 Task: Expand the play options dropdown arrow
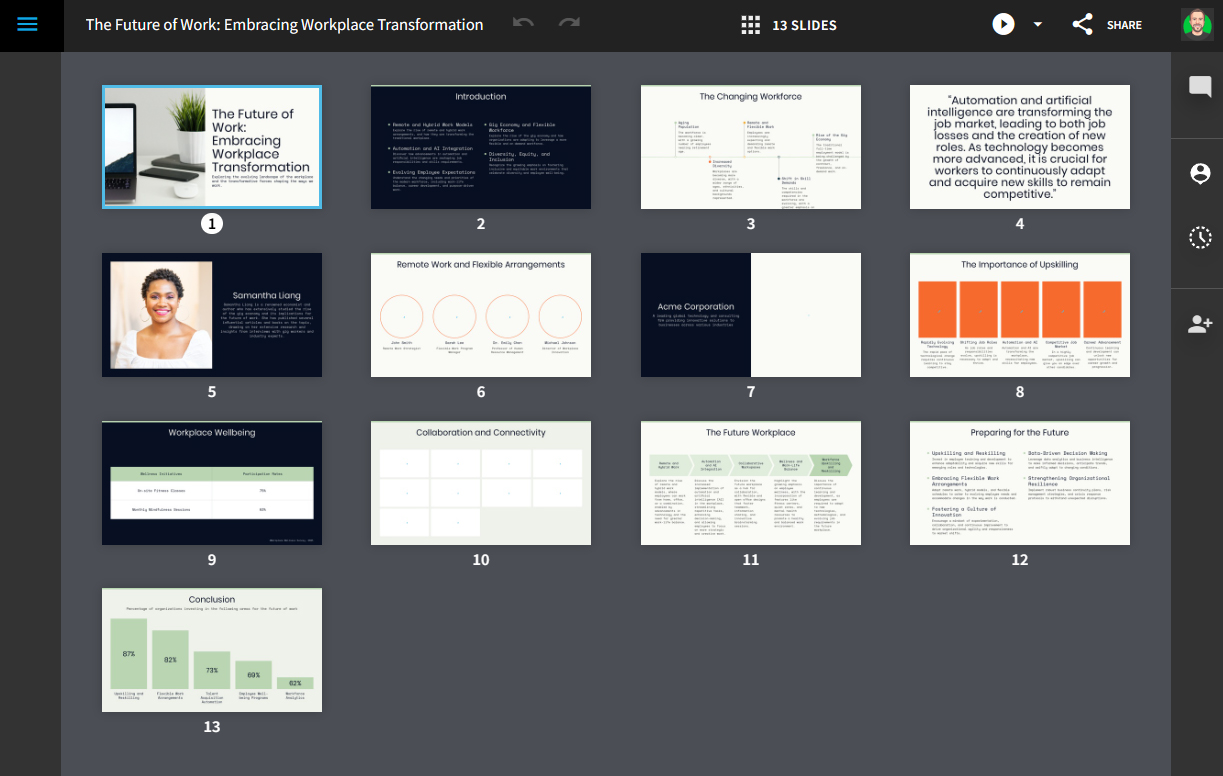click(1037, 25)
